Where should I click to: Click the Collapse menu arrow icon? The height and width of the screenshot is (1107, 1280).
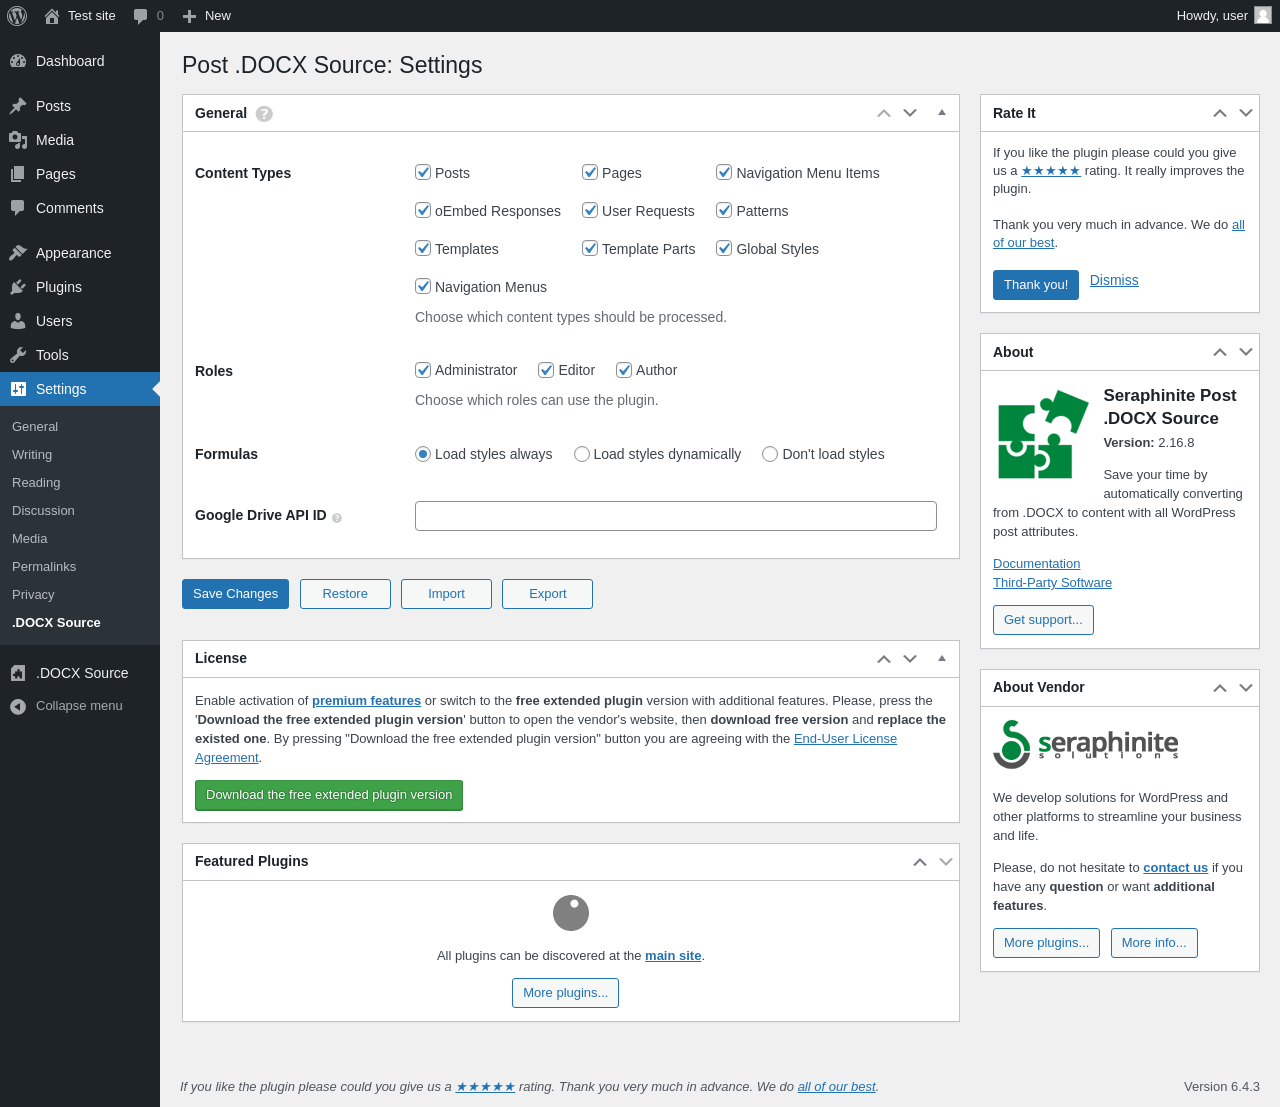(x=18, y=706)
